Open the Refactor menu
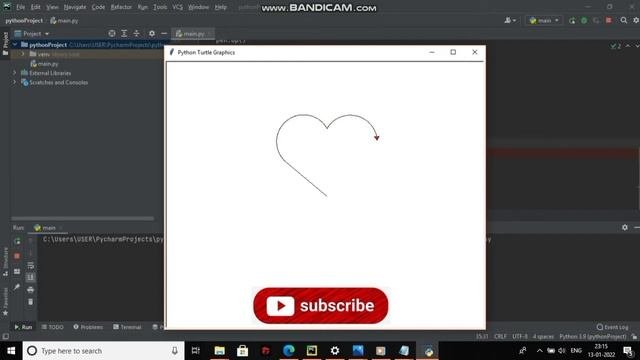The image size is (640, 360). coord(121,7)
